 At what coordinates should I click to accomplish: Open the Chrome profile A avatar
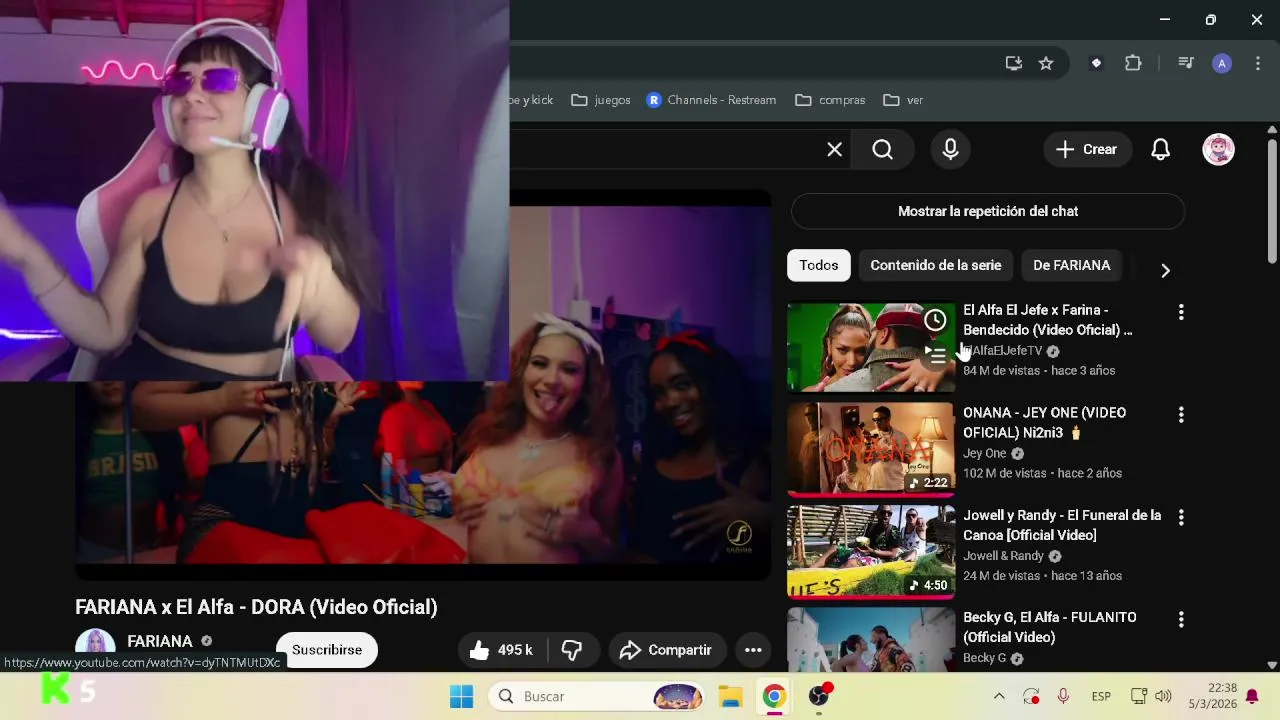pos(1221,63)
